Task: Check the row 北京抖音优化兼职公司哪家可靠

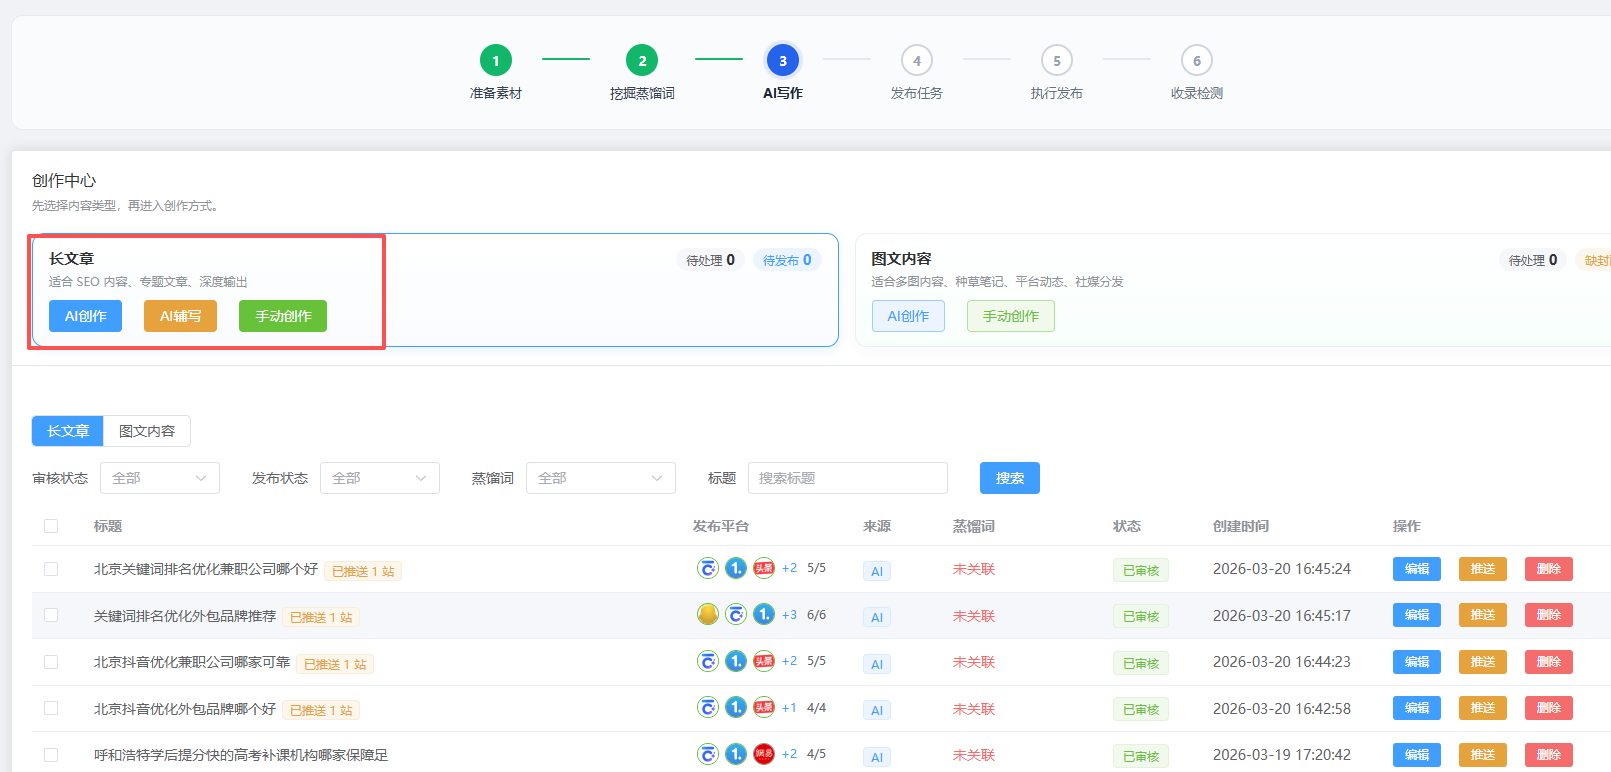Action: (x=51, y=662)
